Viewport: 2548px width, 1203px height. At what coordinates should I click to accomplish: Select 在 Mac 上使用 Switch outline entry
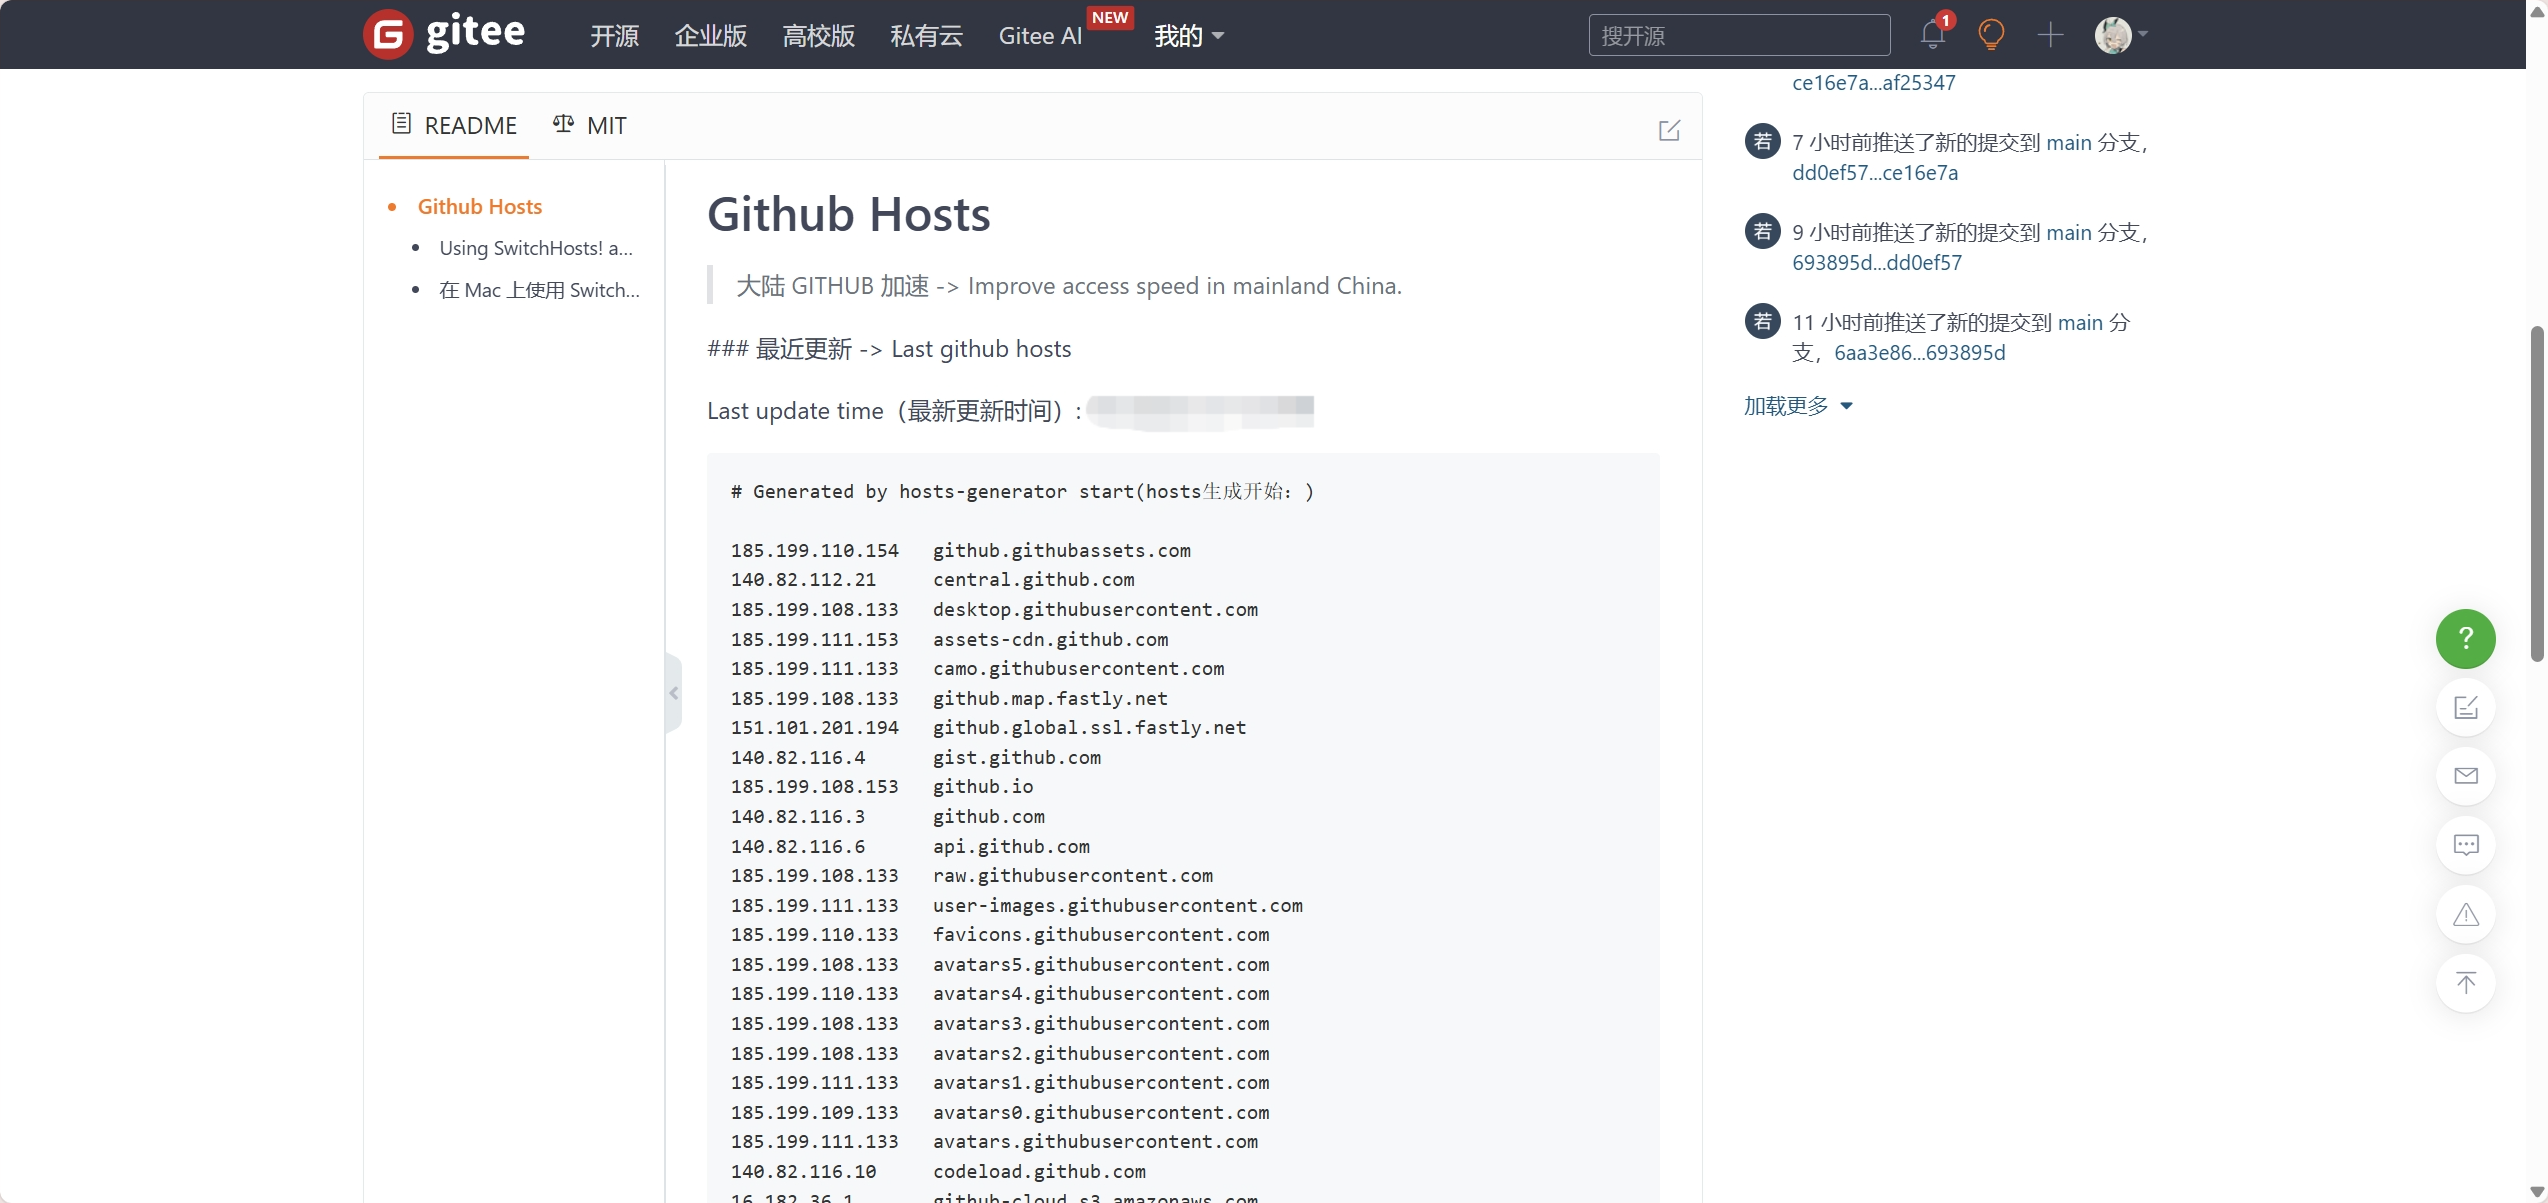pos(539,290)
